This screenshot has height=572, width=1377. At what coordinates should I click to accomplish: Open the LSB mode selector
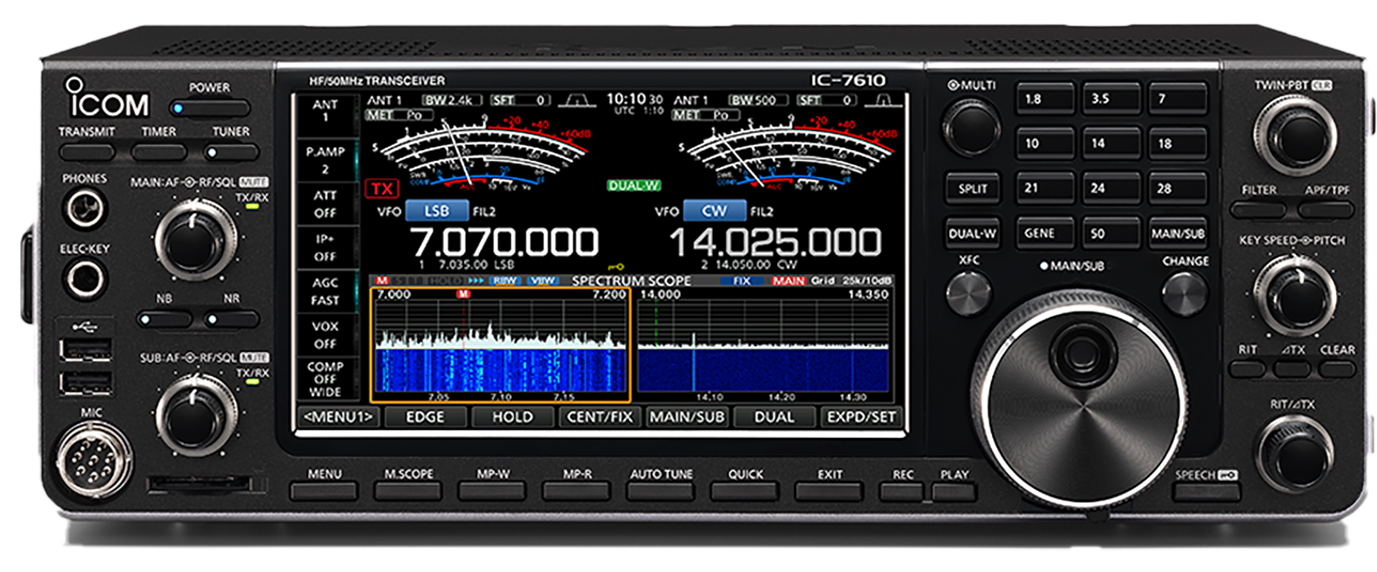click(437, 211)
